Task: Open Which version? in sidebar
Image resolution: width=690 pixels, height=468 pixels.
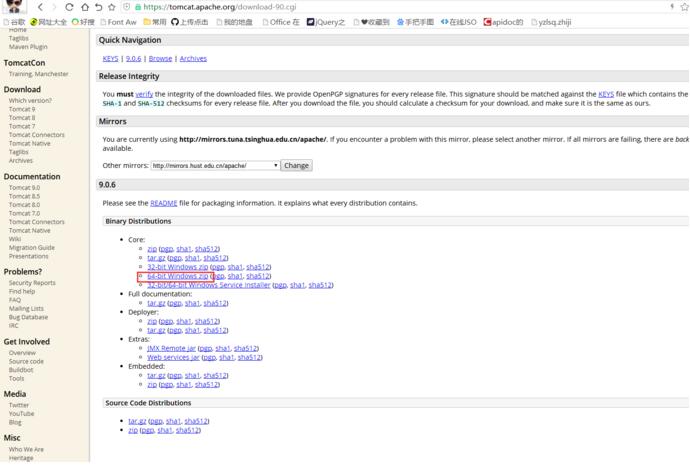Action: (30, 101)
